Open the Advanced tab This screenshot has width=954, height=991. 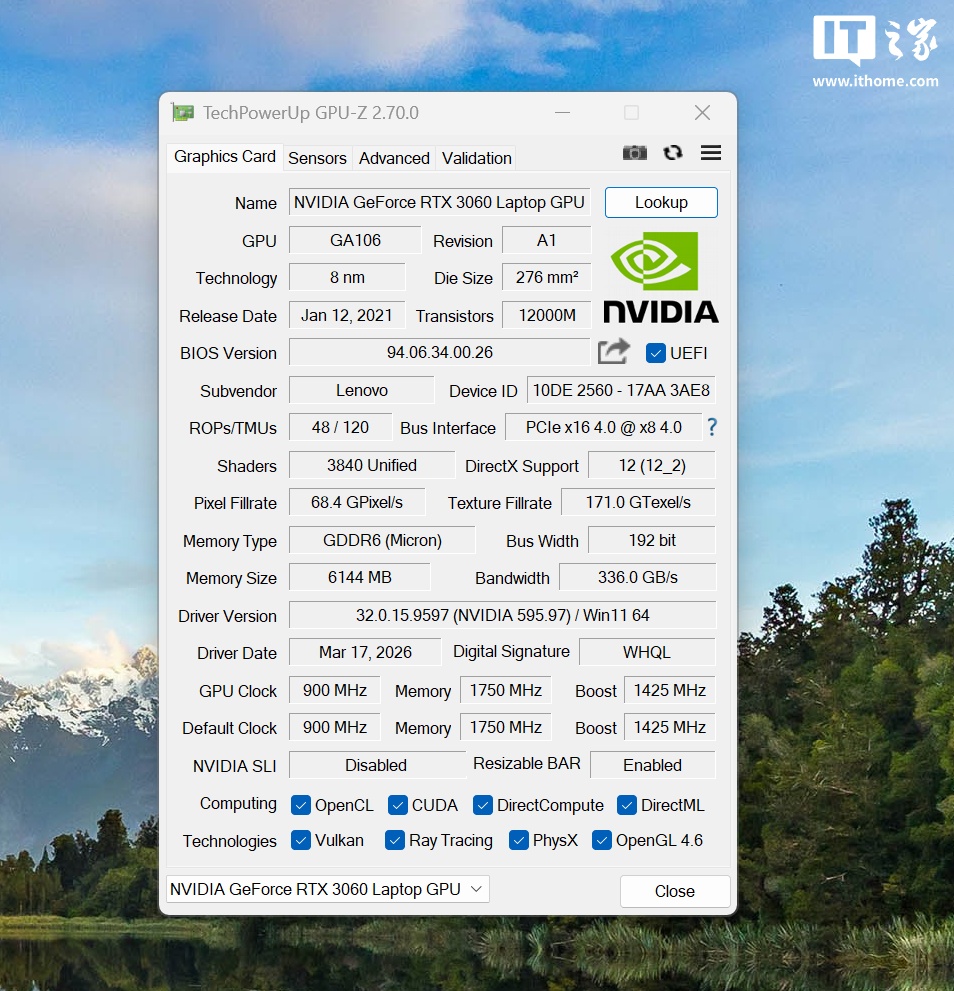click(394, 158)
